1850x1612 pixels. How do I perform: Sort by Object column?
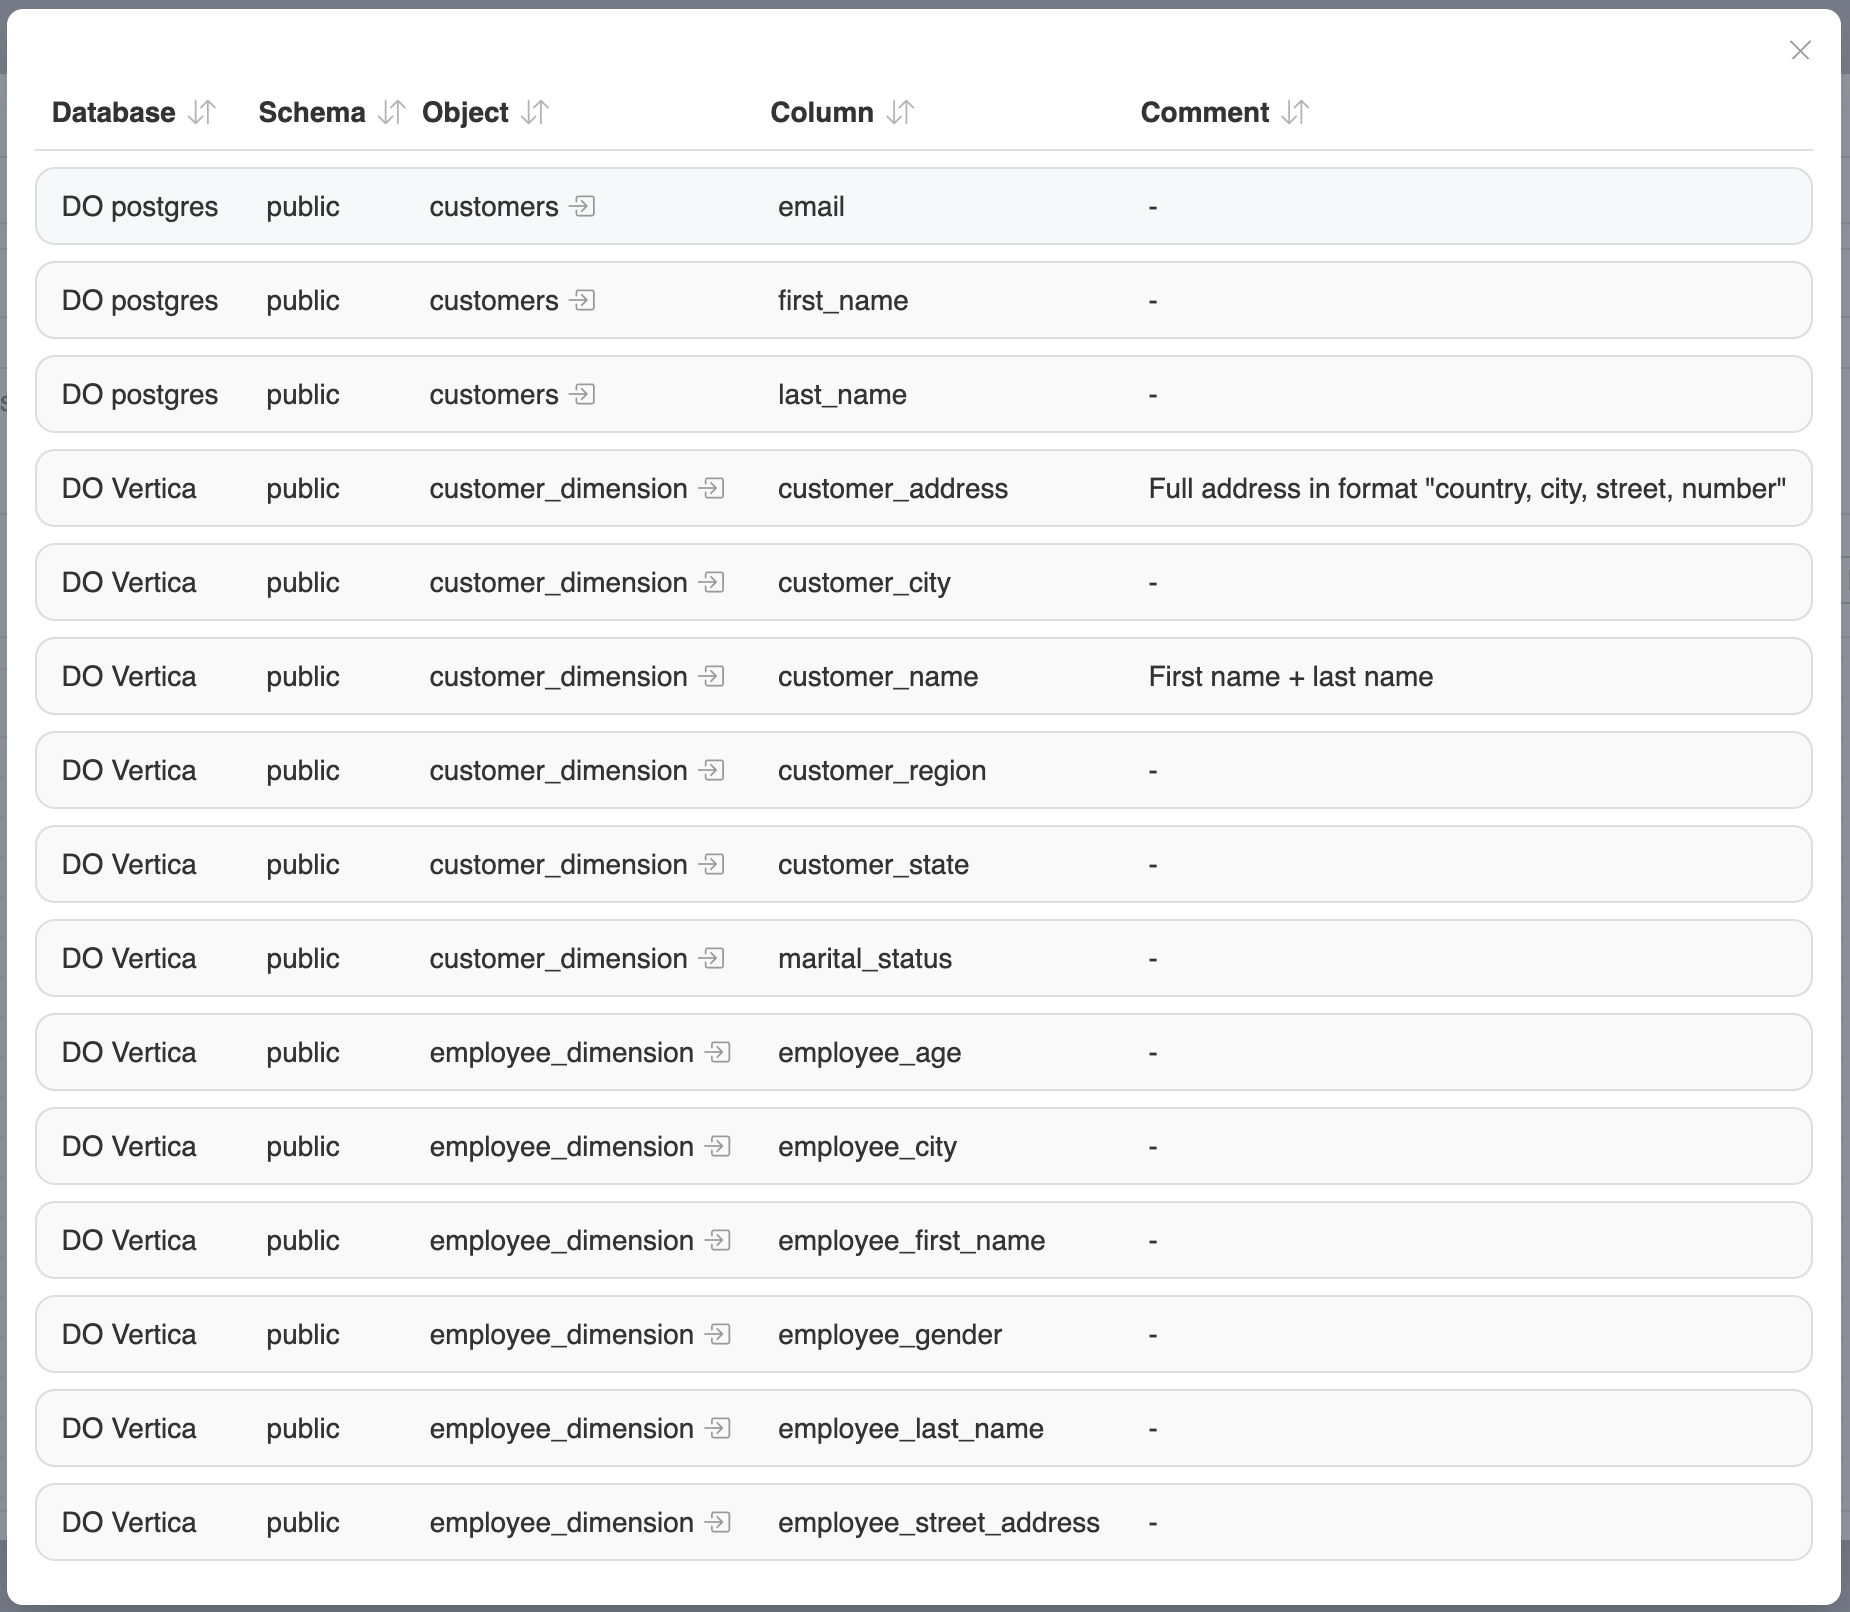tap(535, 112)
